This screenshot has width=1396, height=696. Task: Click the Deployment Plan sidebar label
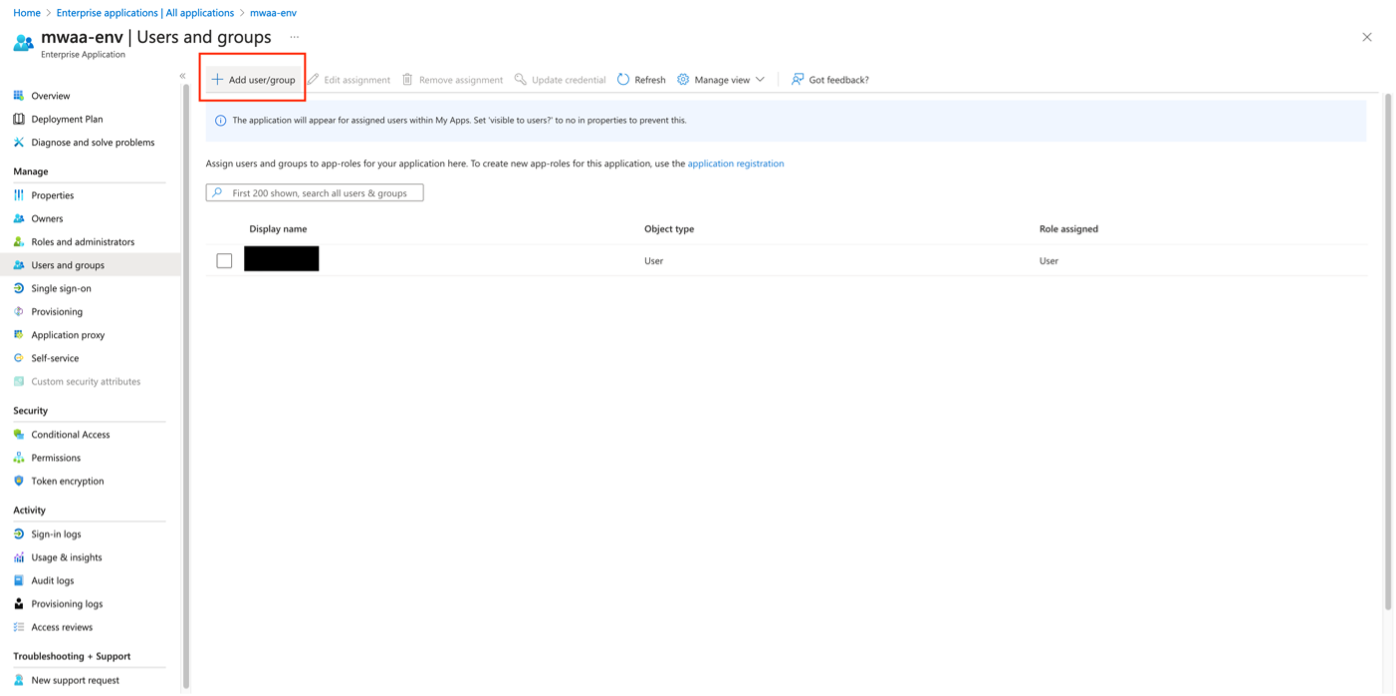click(x=67, y=119)
